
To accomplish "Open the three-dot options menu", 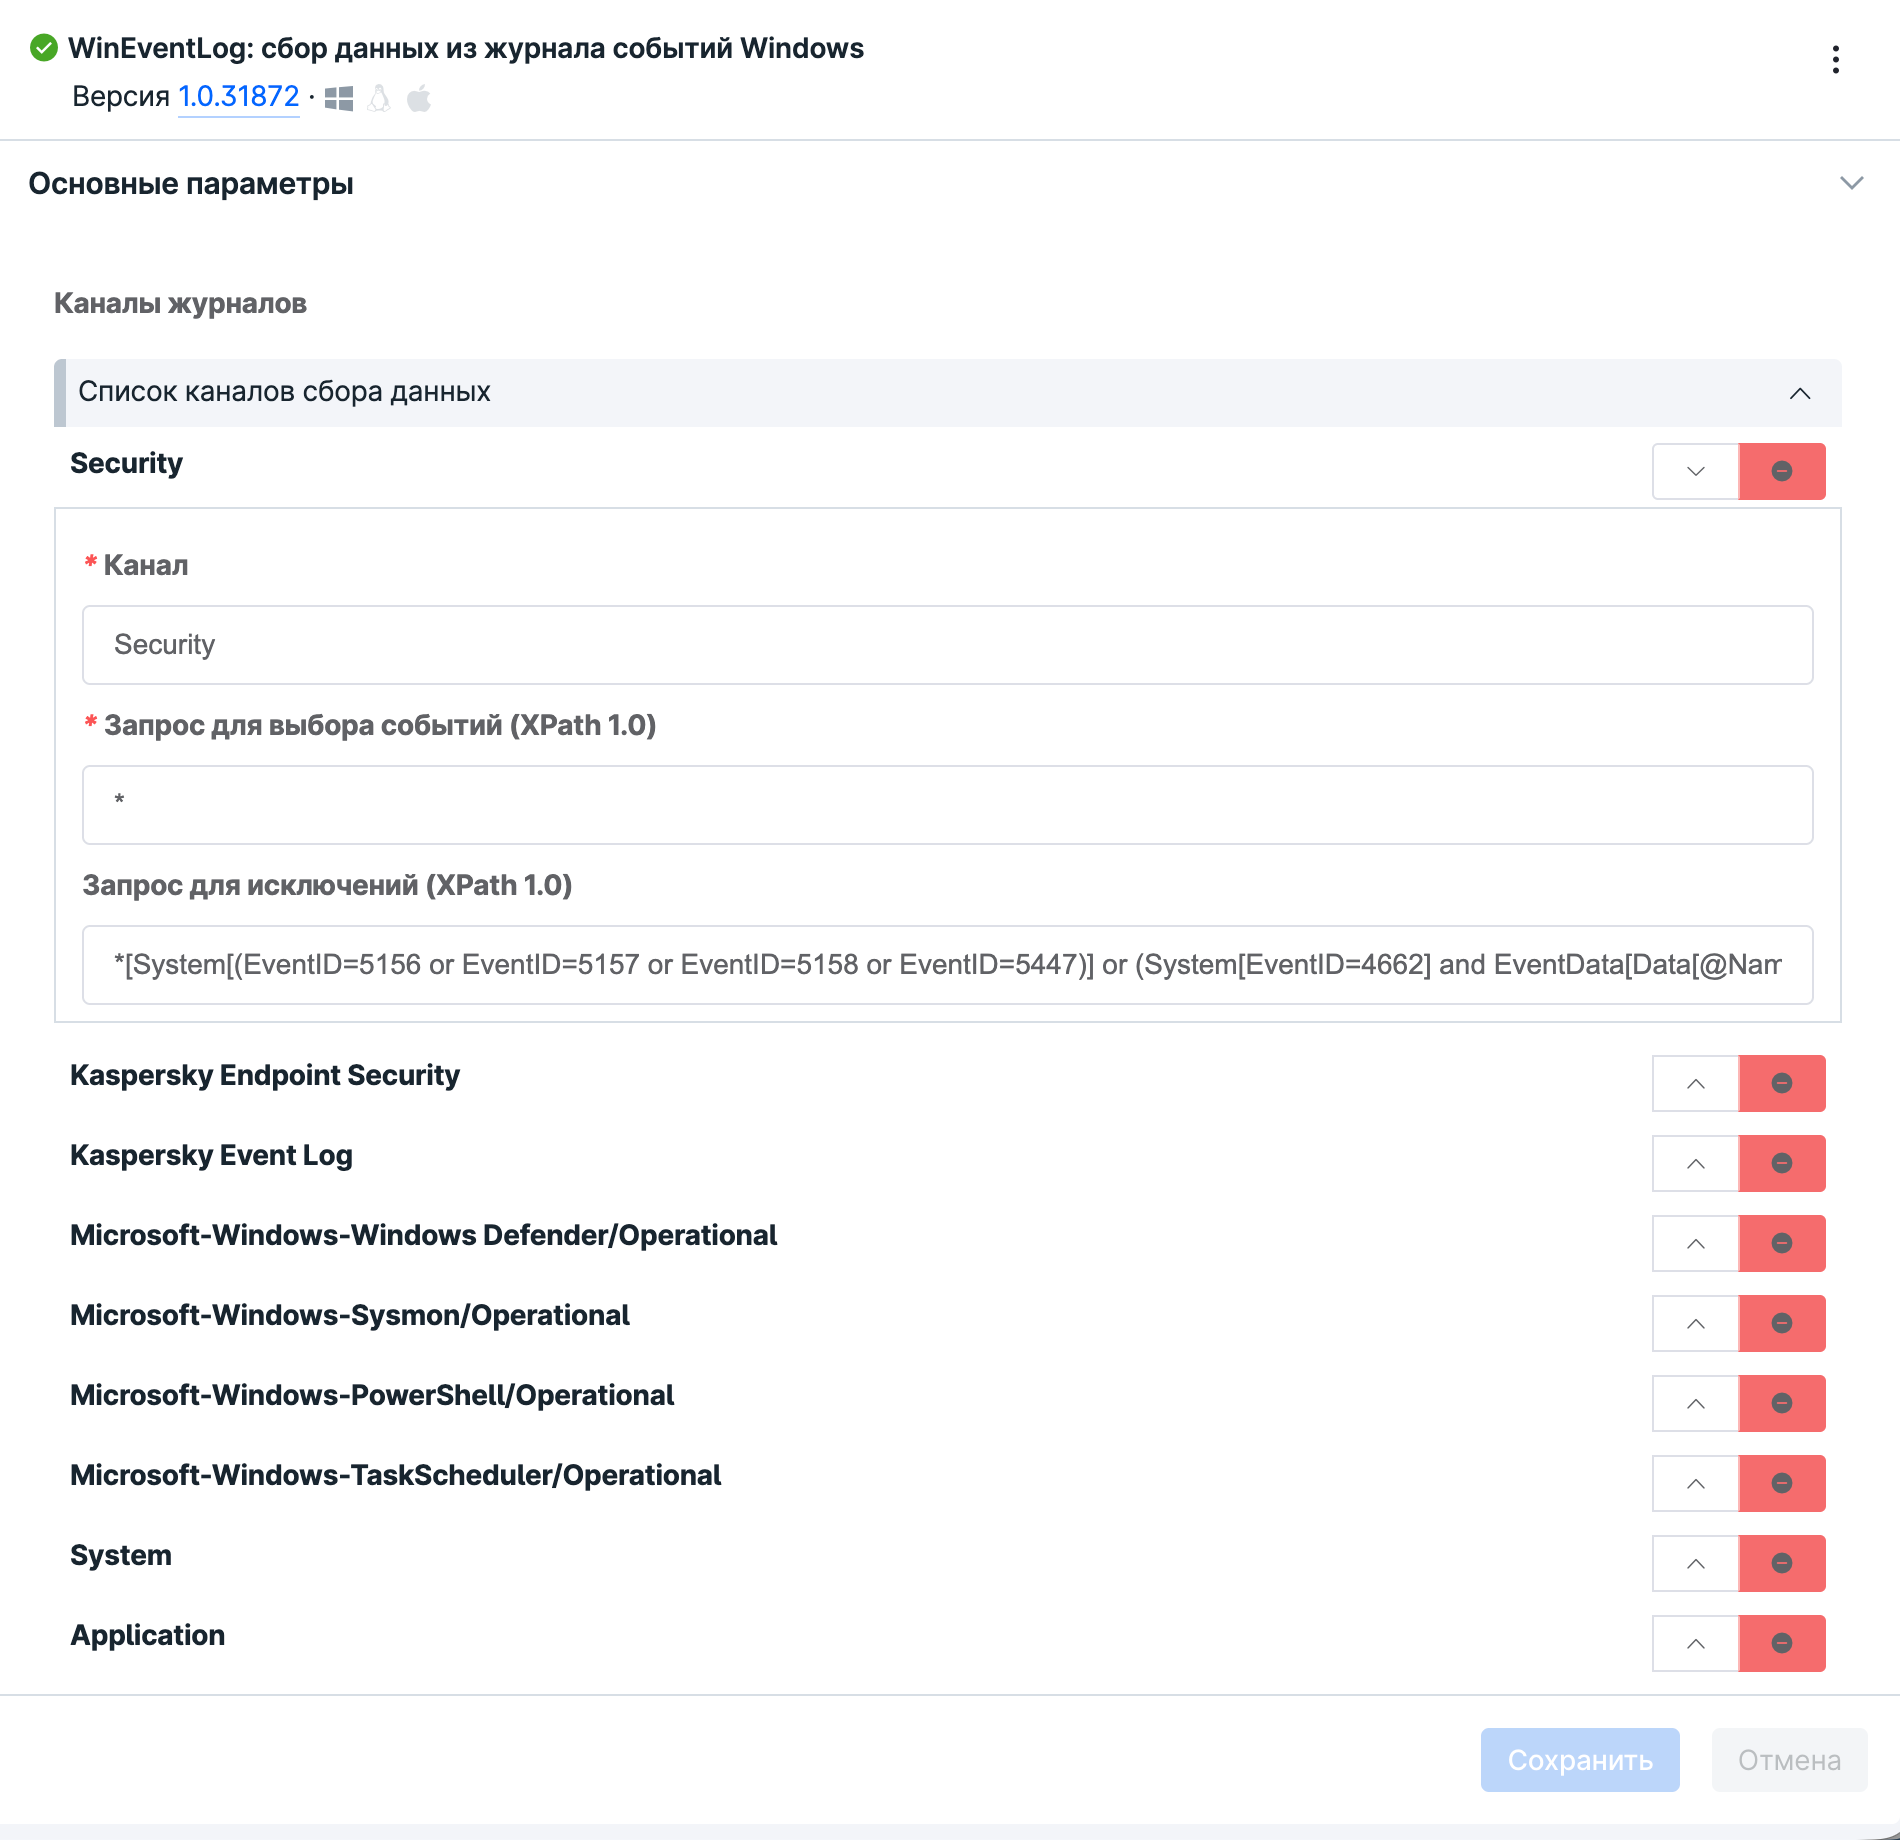I will [x=1836, y=60].
